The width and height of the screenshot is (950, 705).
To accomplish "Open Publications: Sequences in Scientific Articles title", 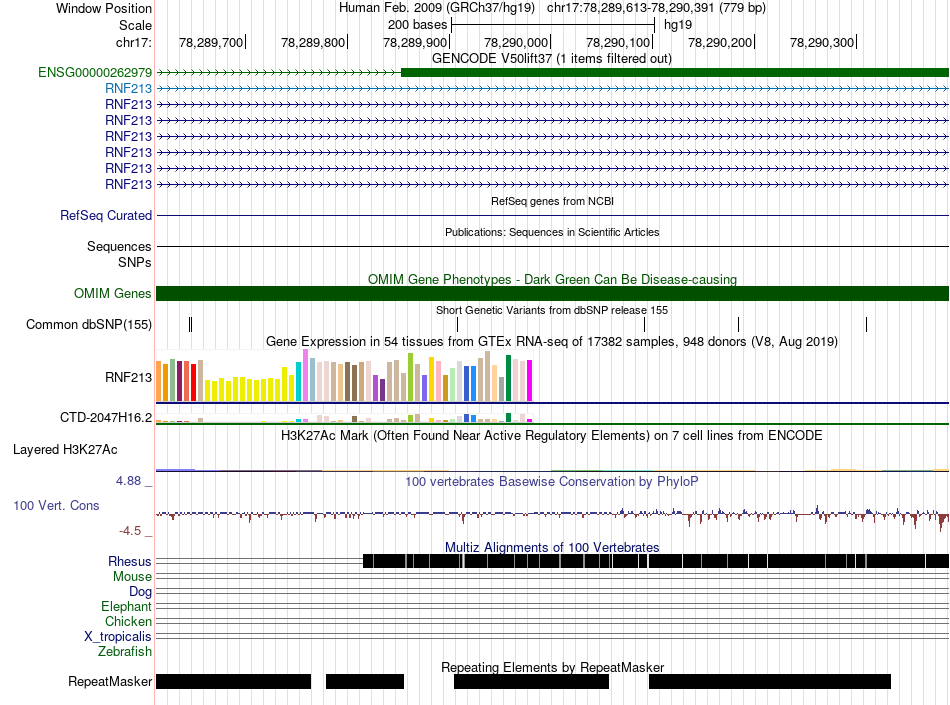I will click(552, 232).
